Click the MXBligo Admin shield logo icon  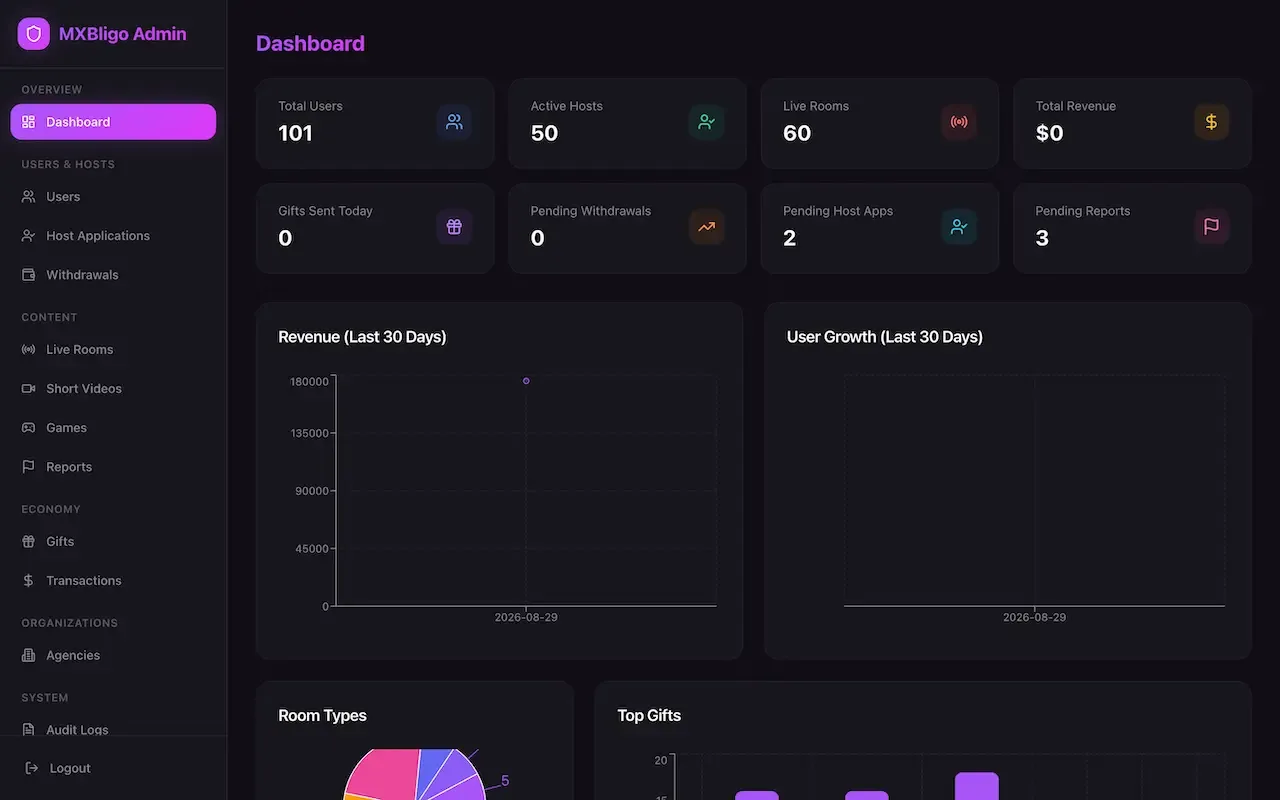pos(34,34)
